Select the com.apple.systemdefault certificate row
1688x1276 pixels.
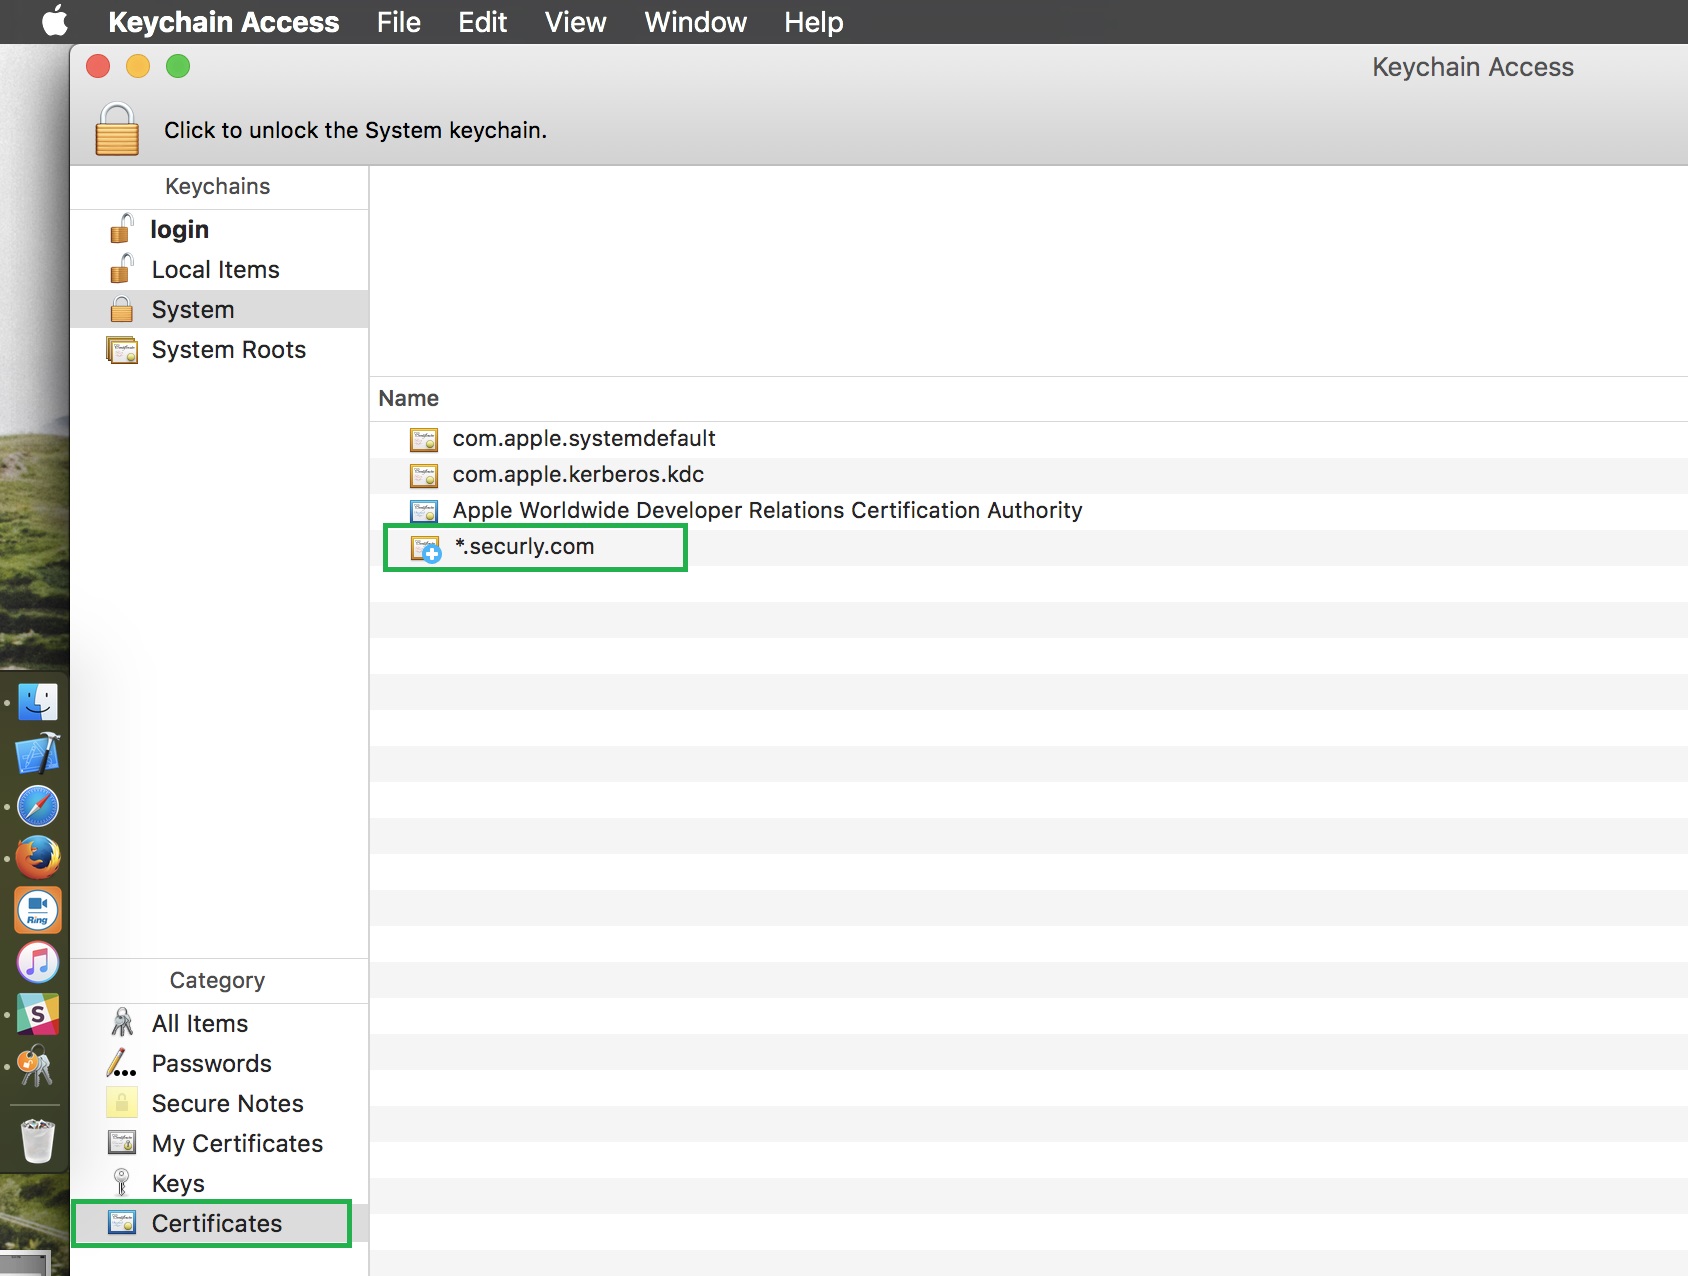click(1028, 439)
